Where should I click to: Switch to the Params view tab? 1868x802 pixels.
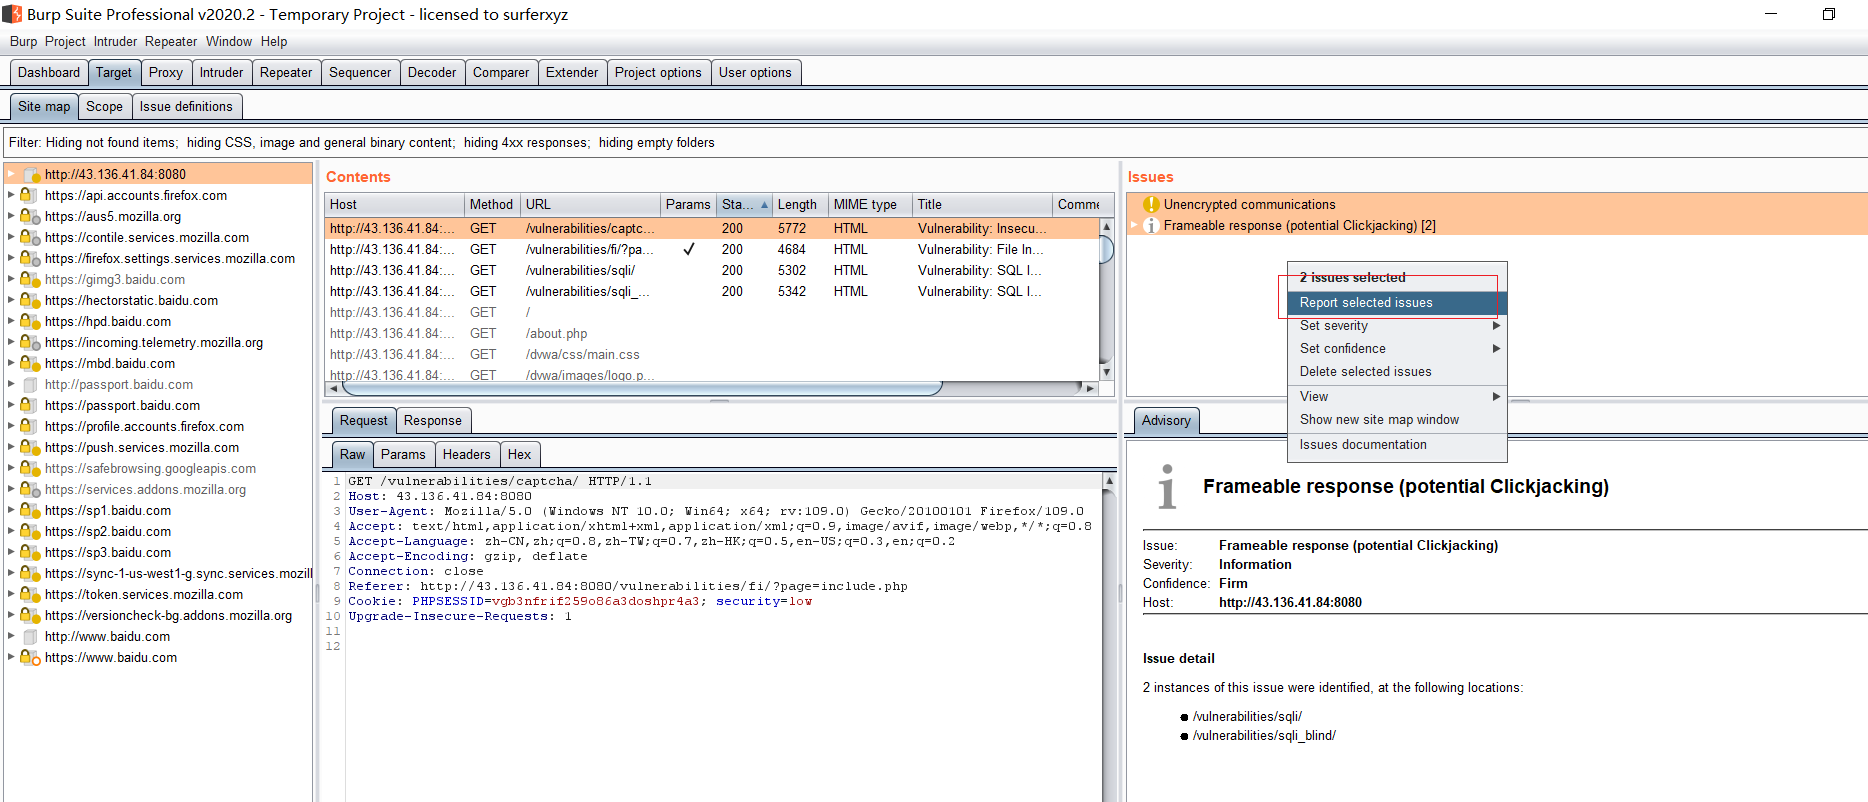[x=403, y=455]
